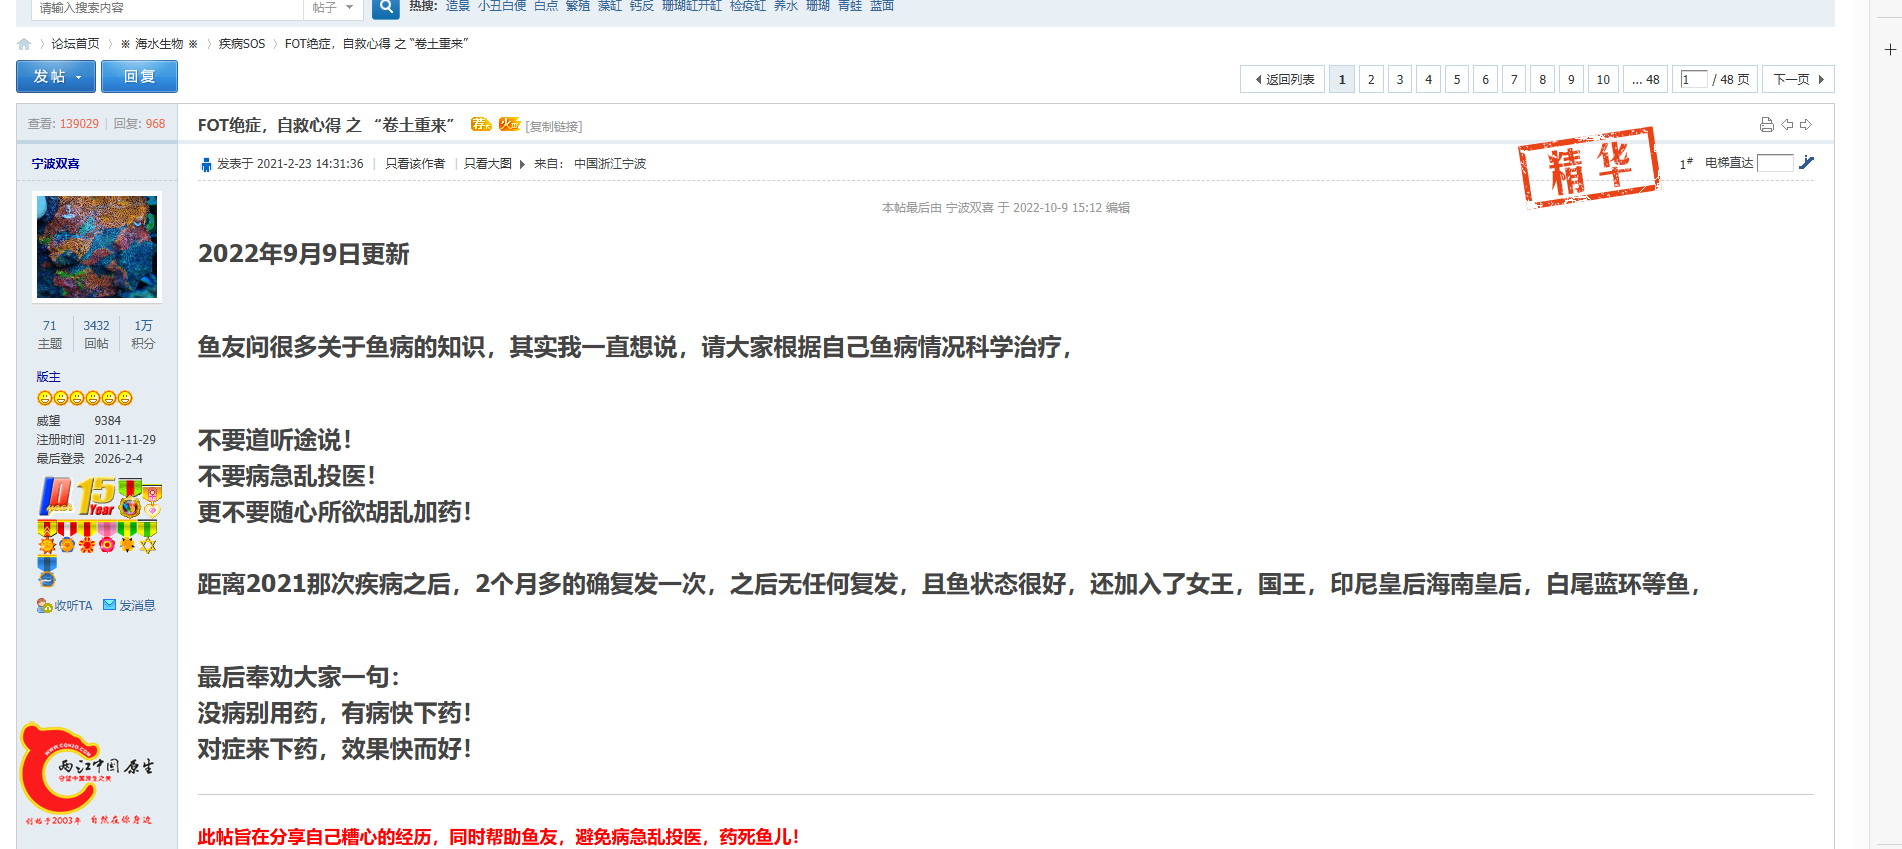
Task: Go to page 6
Action: pos(1486,79)
